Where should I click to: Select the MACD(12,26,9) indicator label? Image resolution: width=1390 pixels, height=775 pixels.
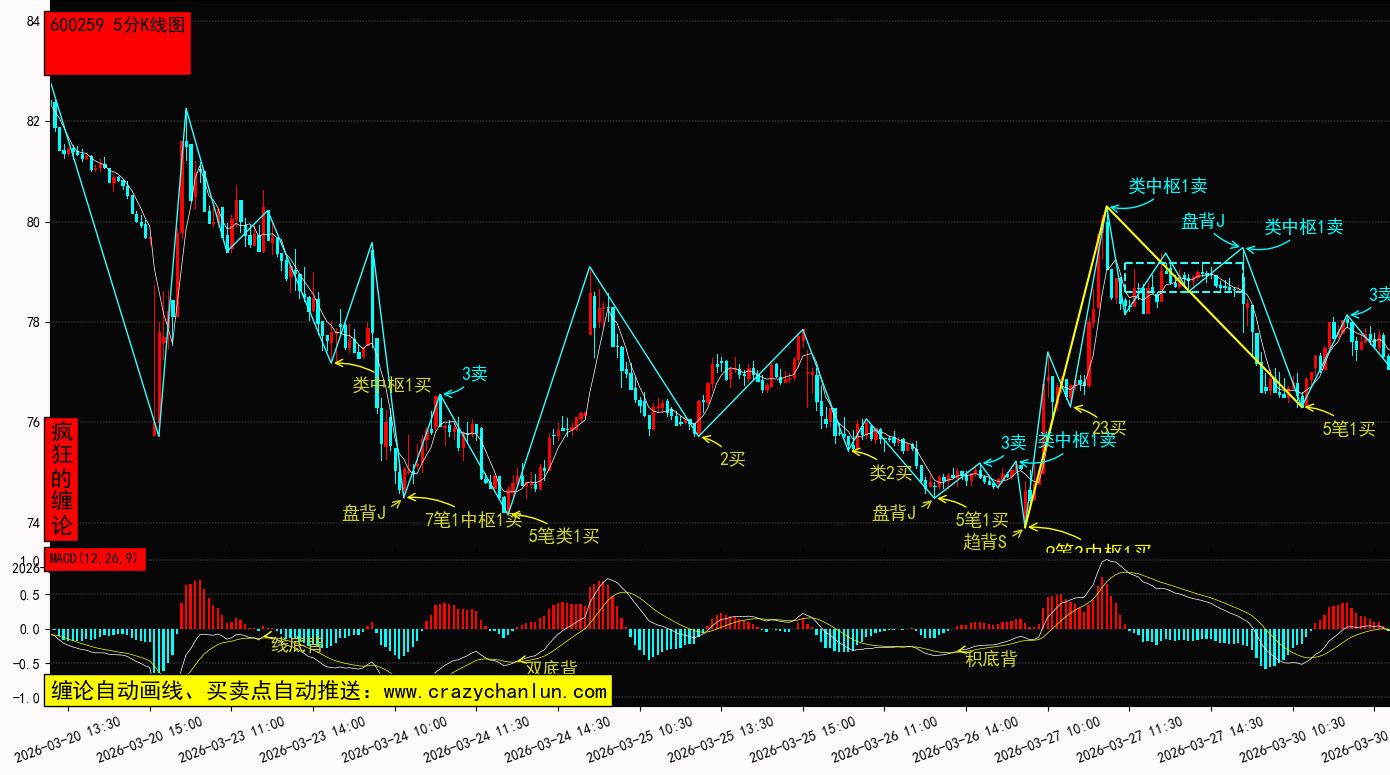[x=96, y=558]
